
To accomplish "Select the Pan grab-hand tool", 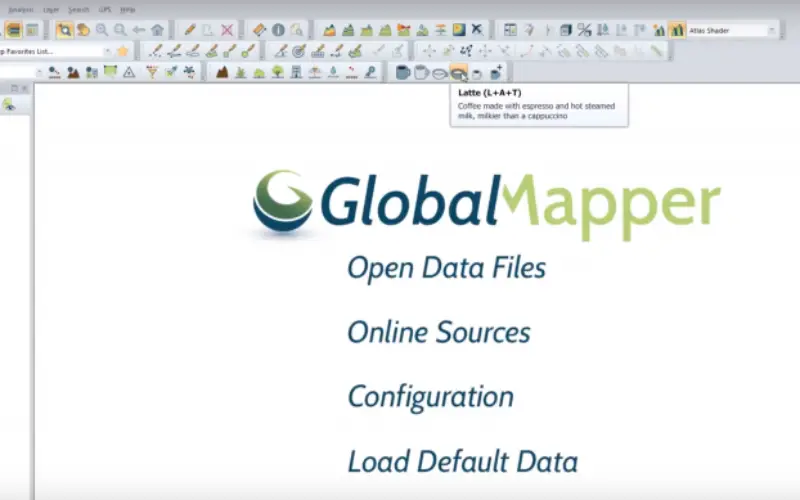I will [83, 30].
